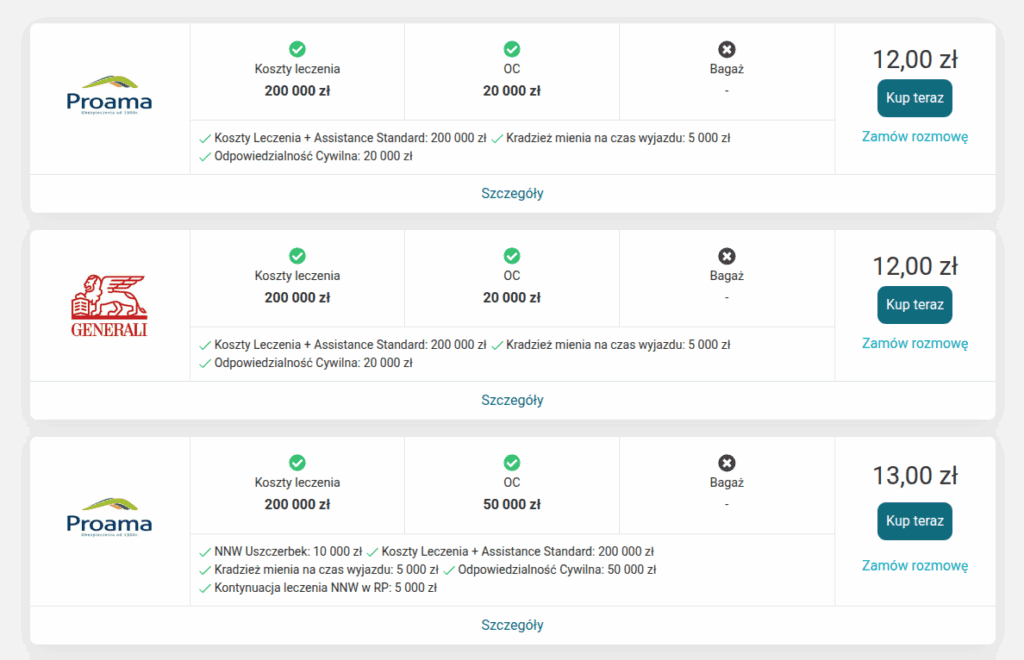Viewport: 1024px width, 660px height.
Task: Click green check above Koszty leczenia in the 13,00 zł offer
Action: [x=297, y=463]
